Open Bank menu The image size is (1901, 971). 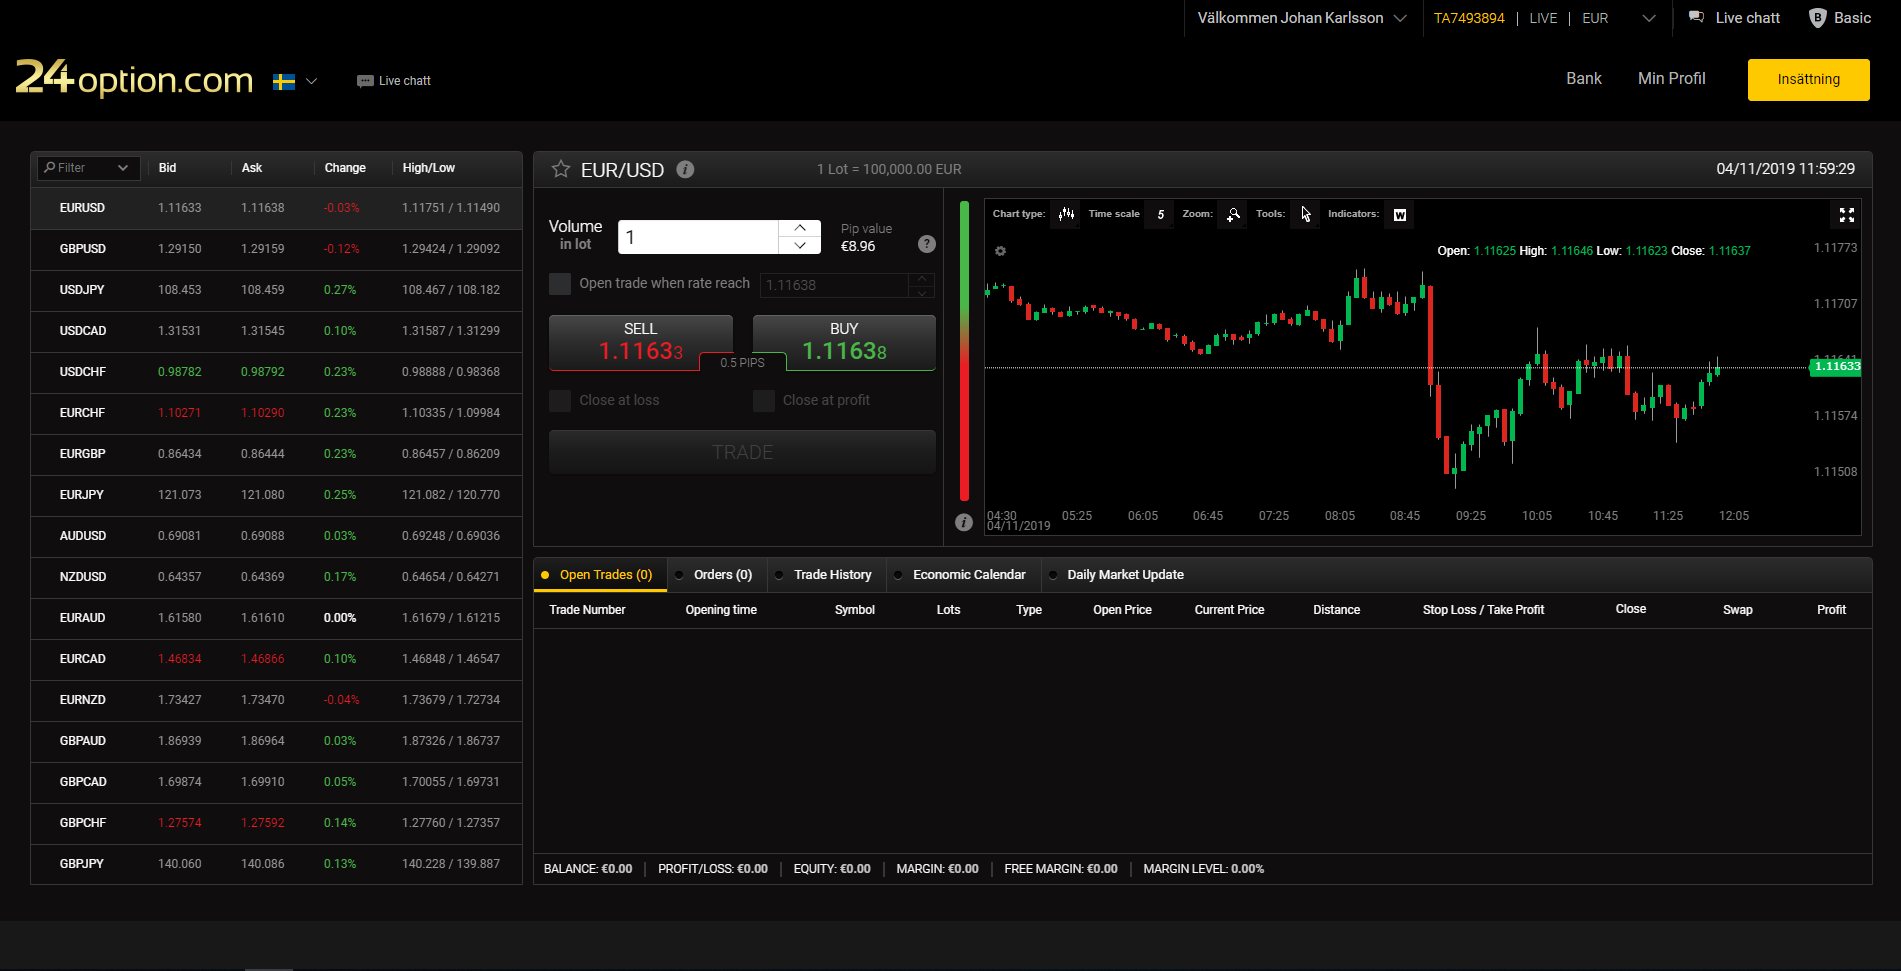pos(1583,79)
